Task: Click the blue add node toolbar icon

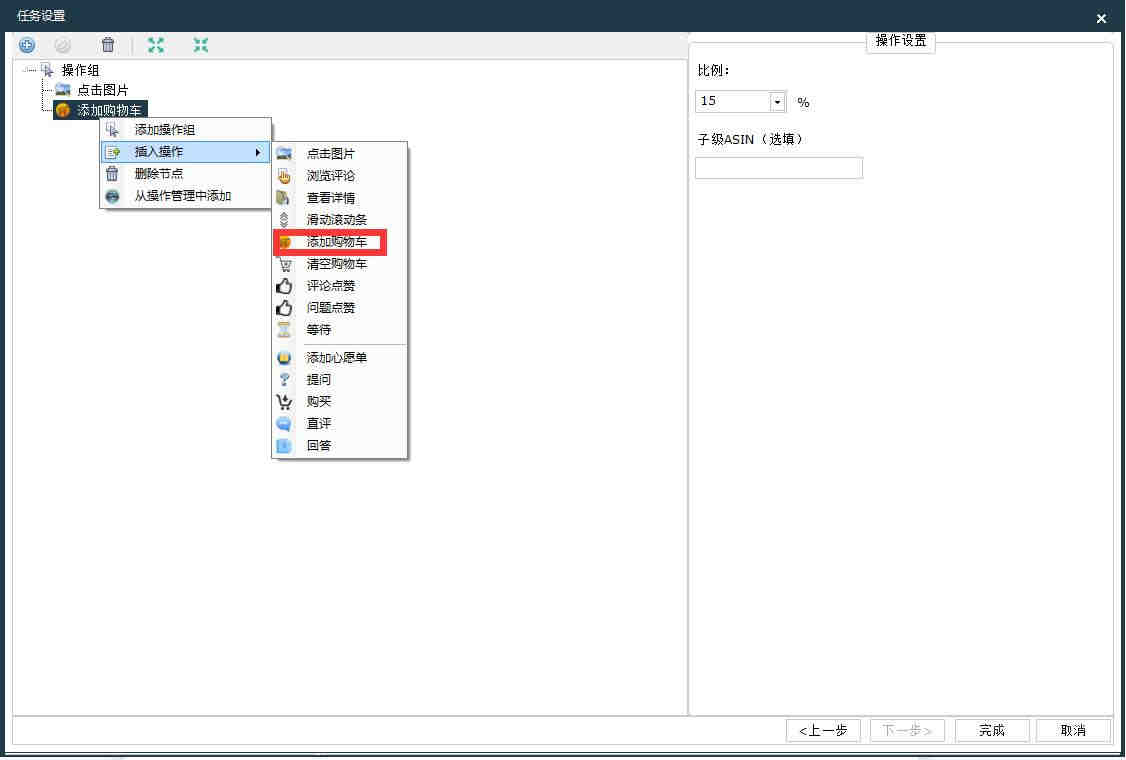Action: click(27, 45)
